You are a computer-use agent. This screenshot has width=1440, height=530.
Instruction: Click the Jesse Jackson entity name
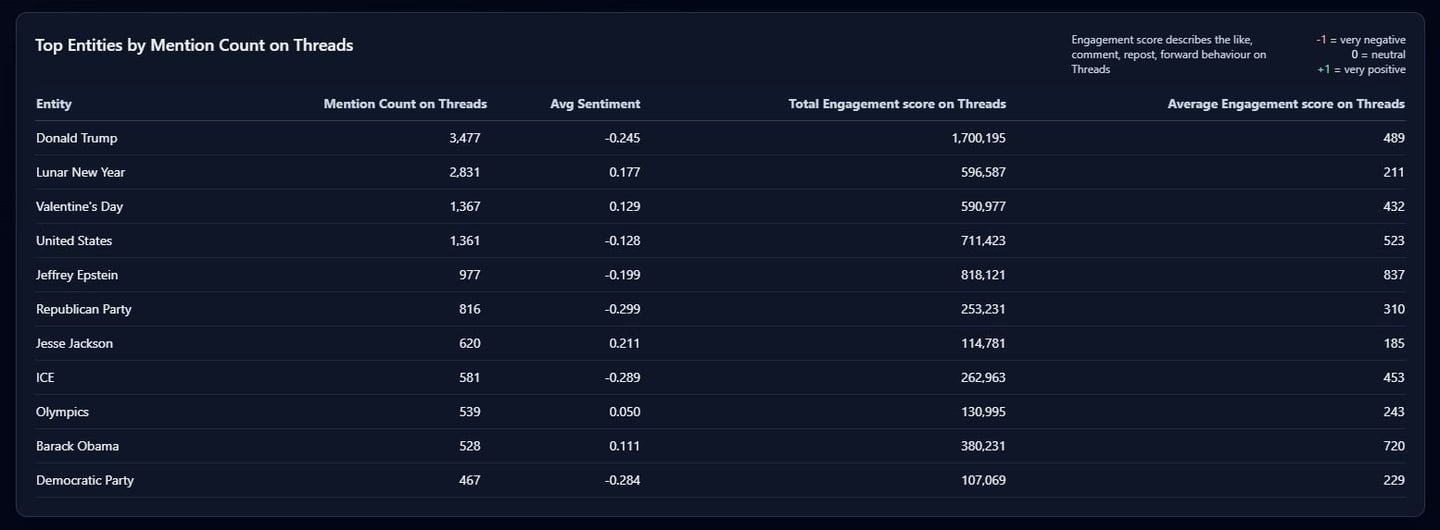point(75,344)
